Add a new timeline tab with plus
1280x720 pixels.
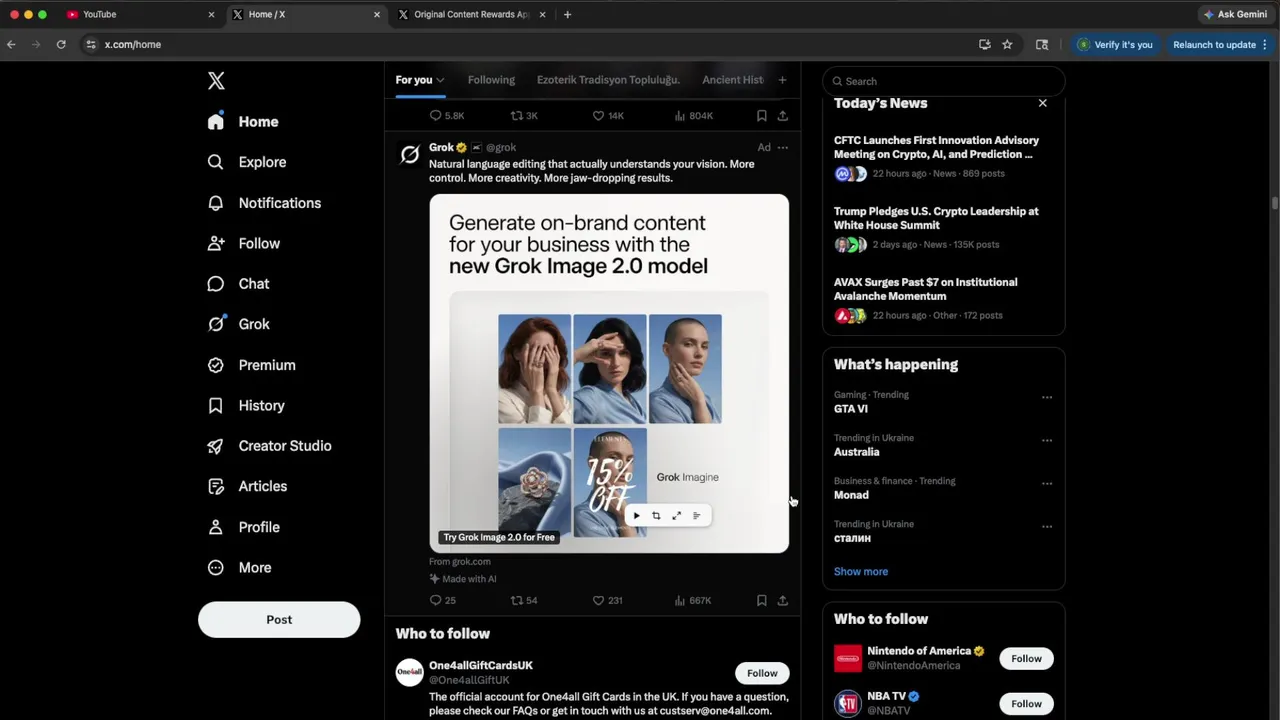pos(782,80)
